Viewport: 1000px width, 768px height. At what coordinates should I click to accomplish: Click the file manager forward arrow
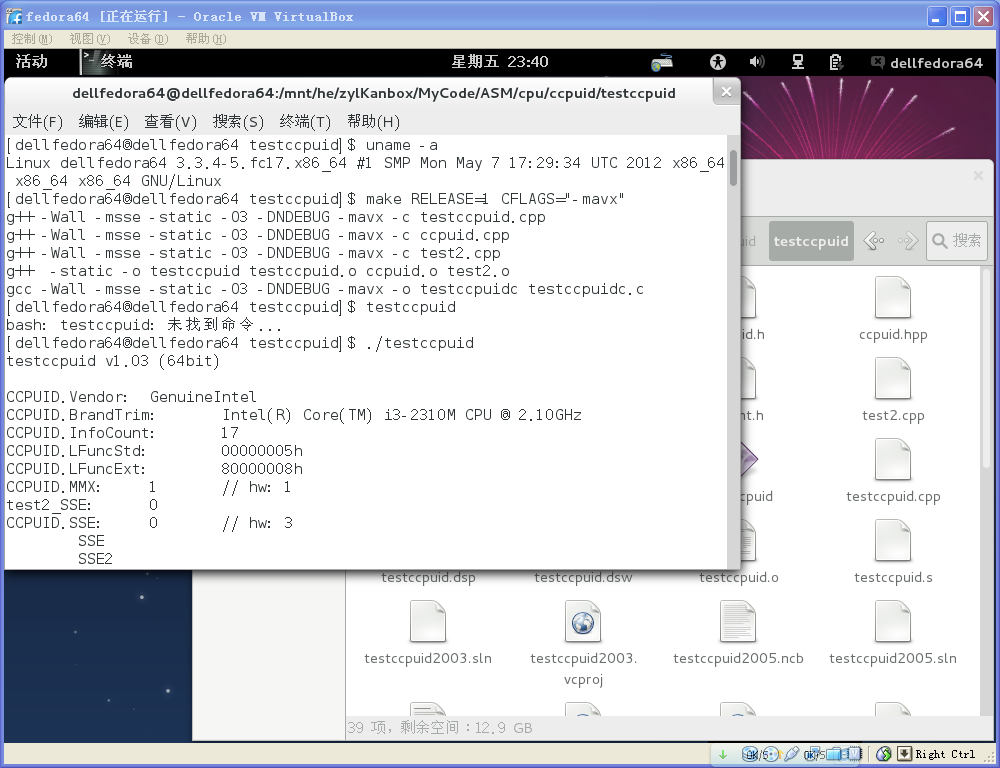[x=908, y=241]
